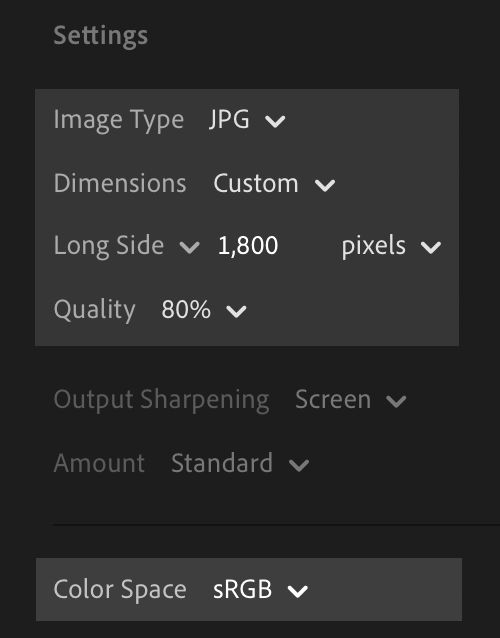The height and width of the screenshot is (638, 500).
Task: Click the Settings section heading
Action: pos(100,36)
